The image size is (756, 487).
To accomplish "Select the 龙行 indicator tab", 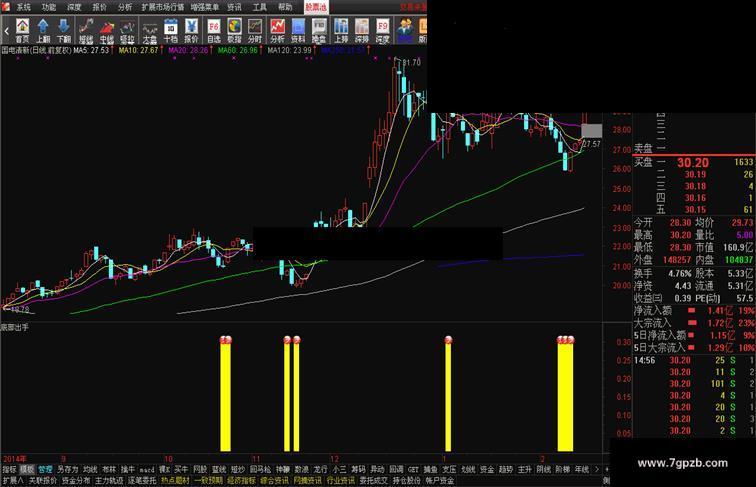I will [320, 469].
